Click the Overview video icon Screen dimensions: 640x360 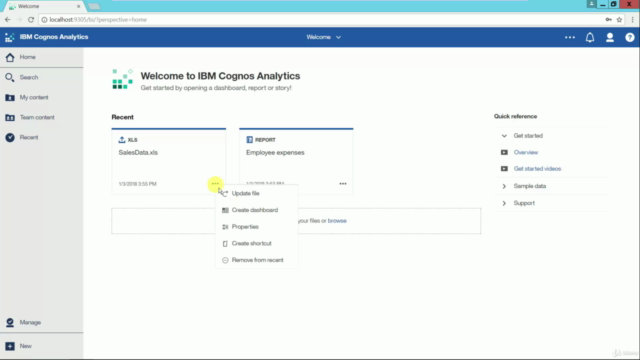pyautogui.click(x=504, y=152)
